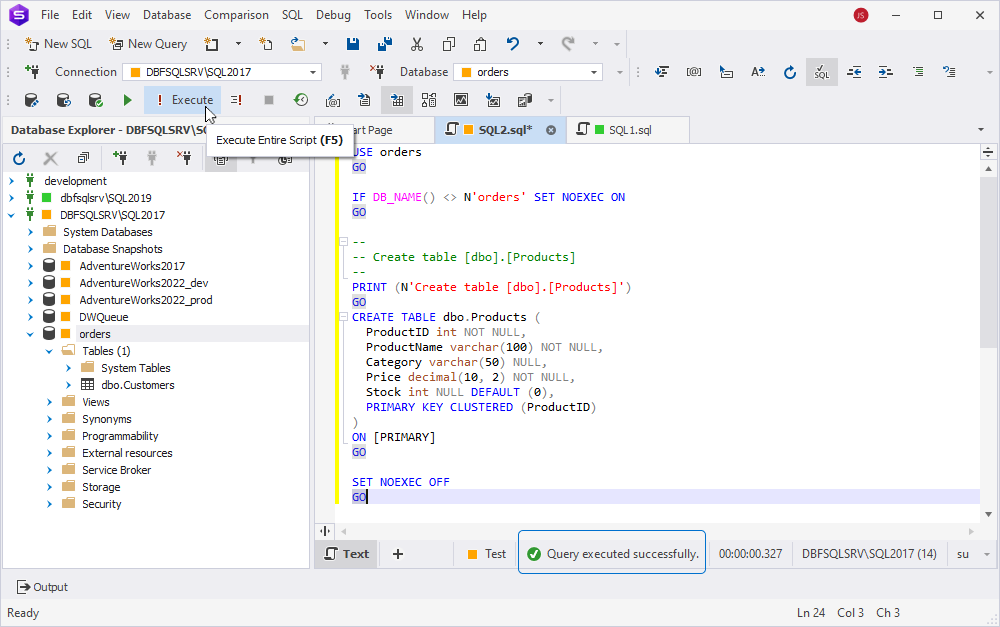
Task: Click the Format Document icon
Action: [662, 72]
